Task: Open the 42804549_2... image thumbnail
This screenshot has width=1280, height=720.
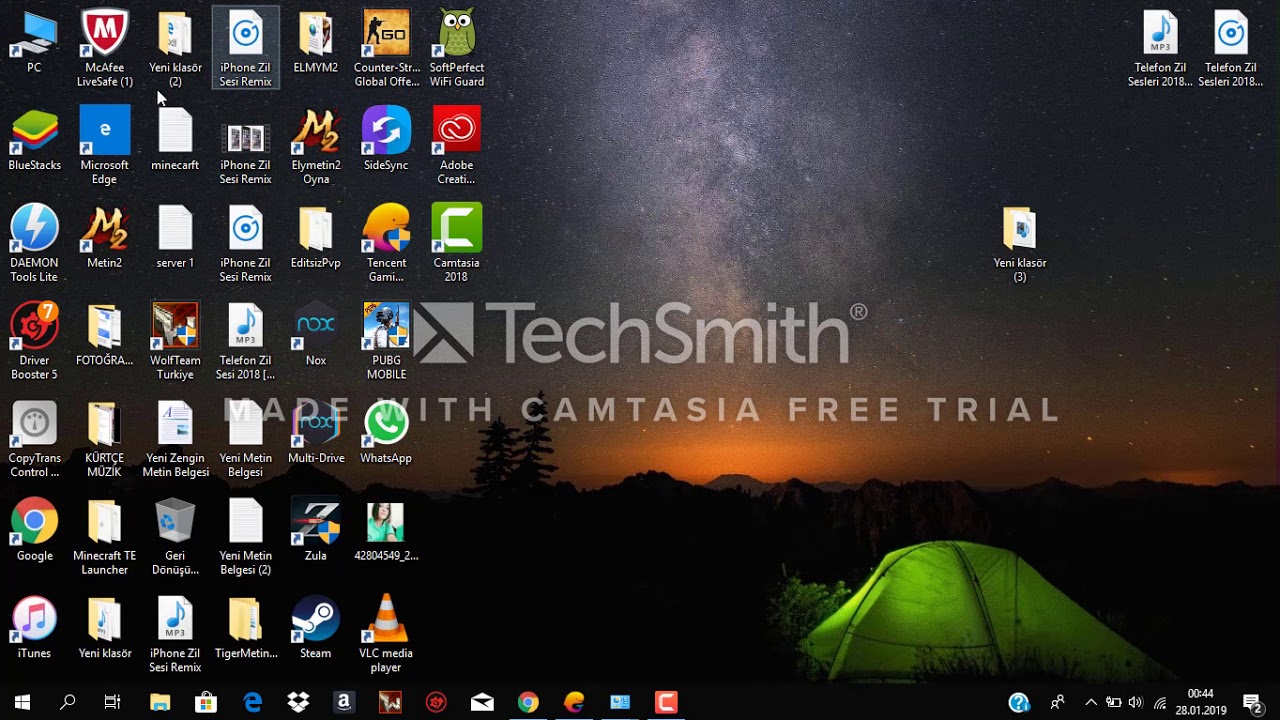Action: (386, 530)
